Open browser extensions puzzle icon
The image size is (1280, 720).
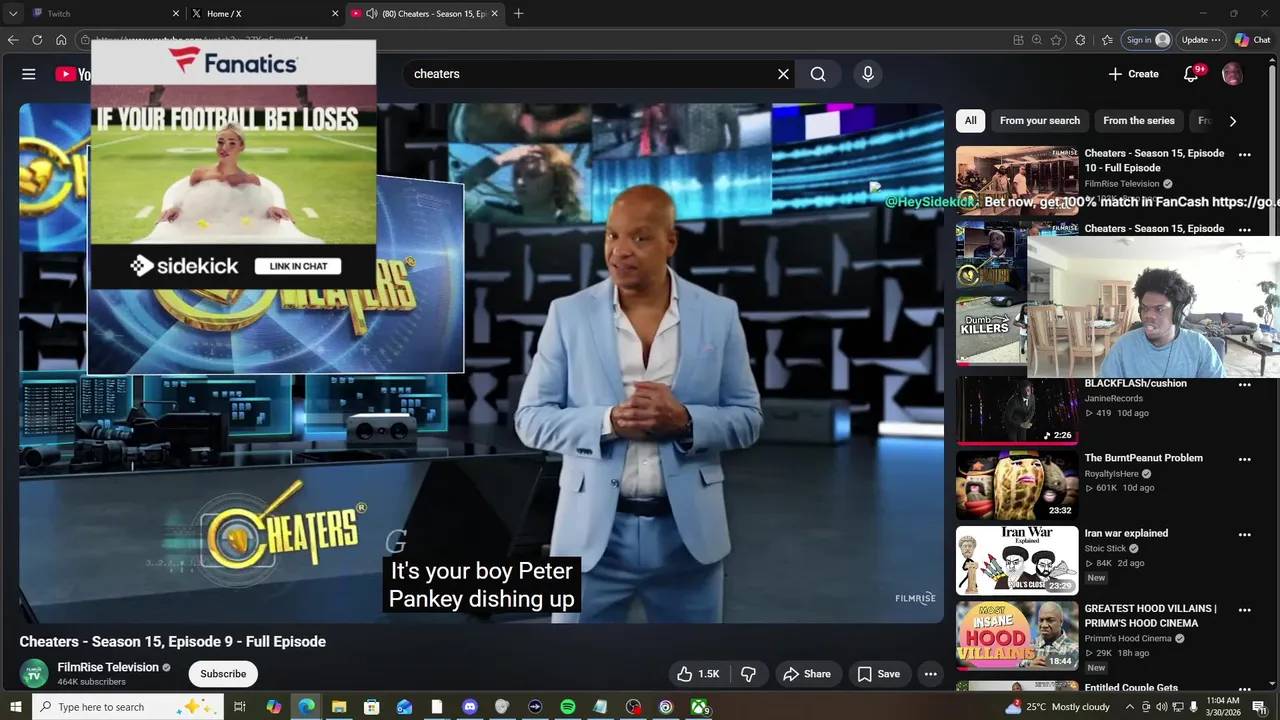[1080, 40]
